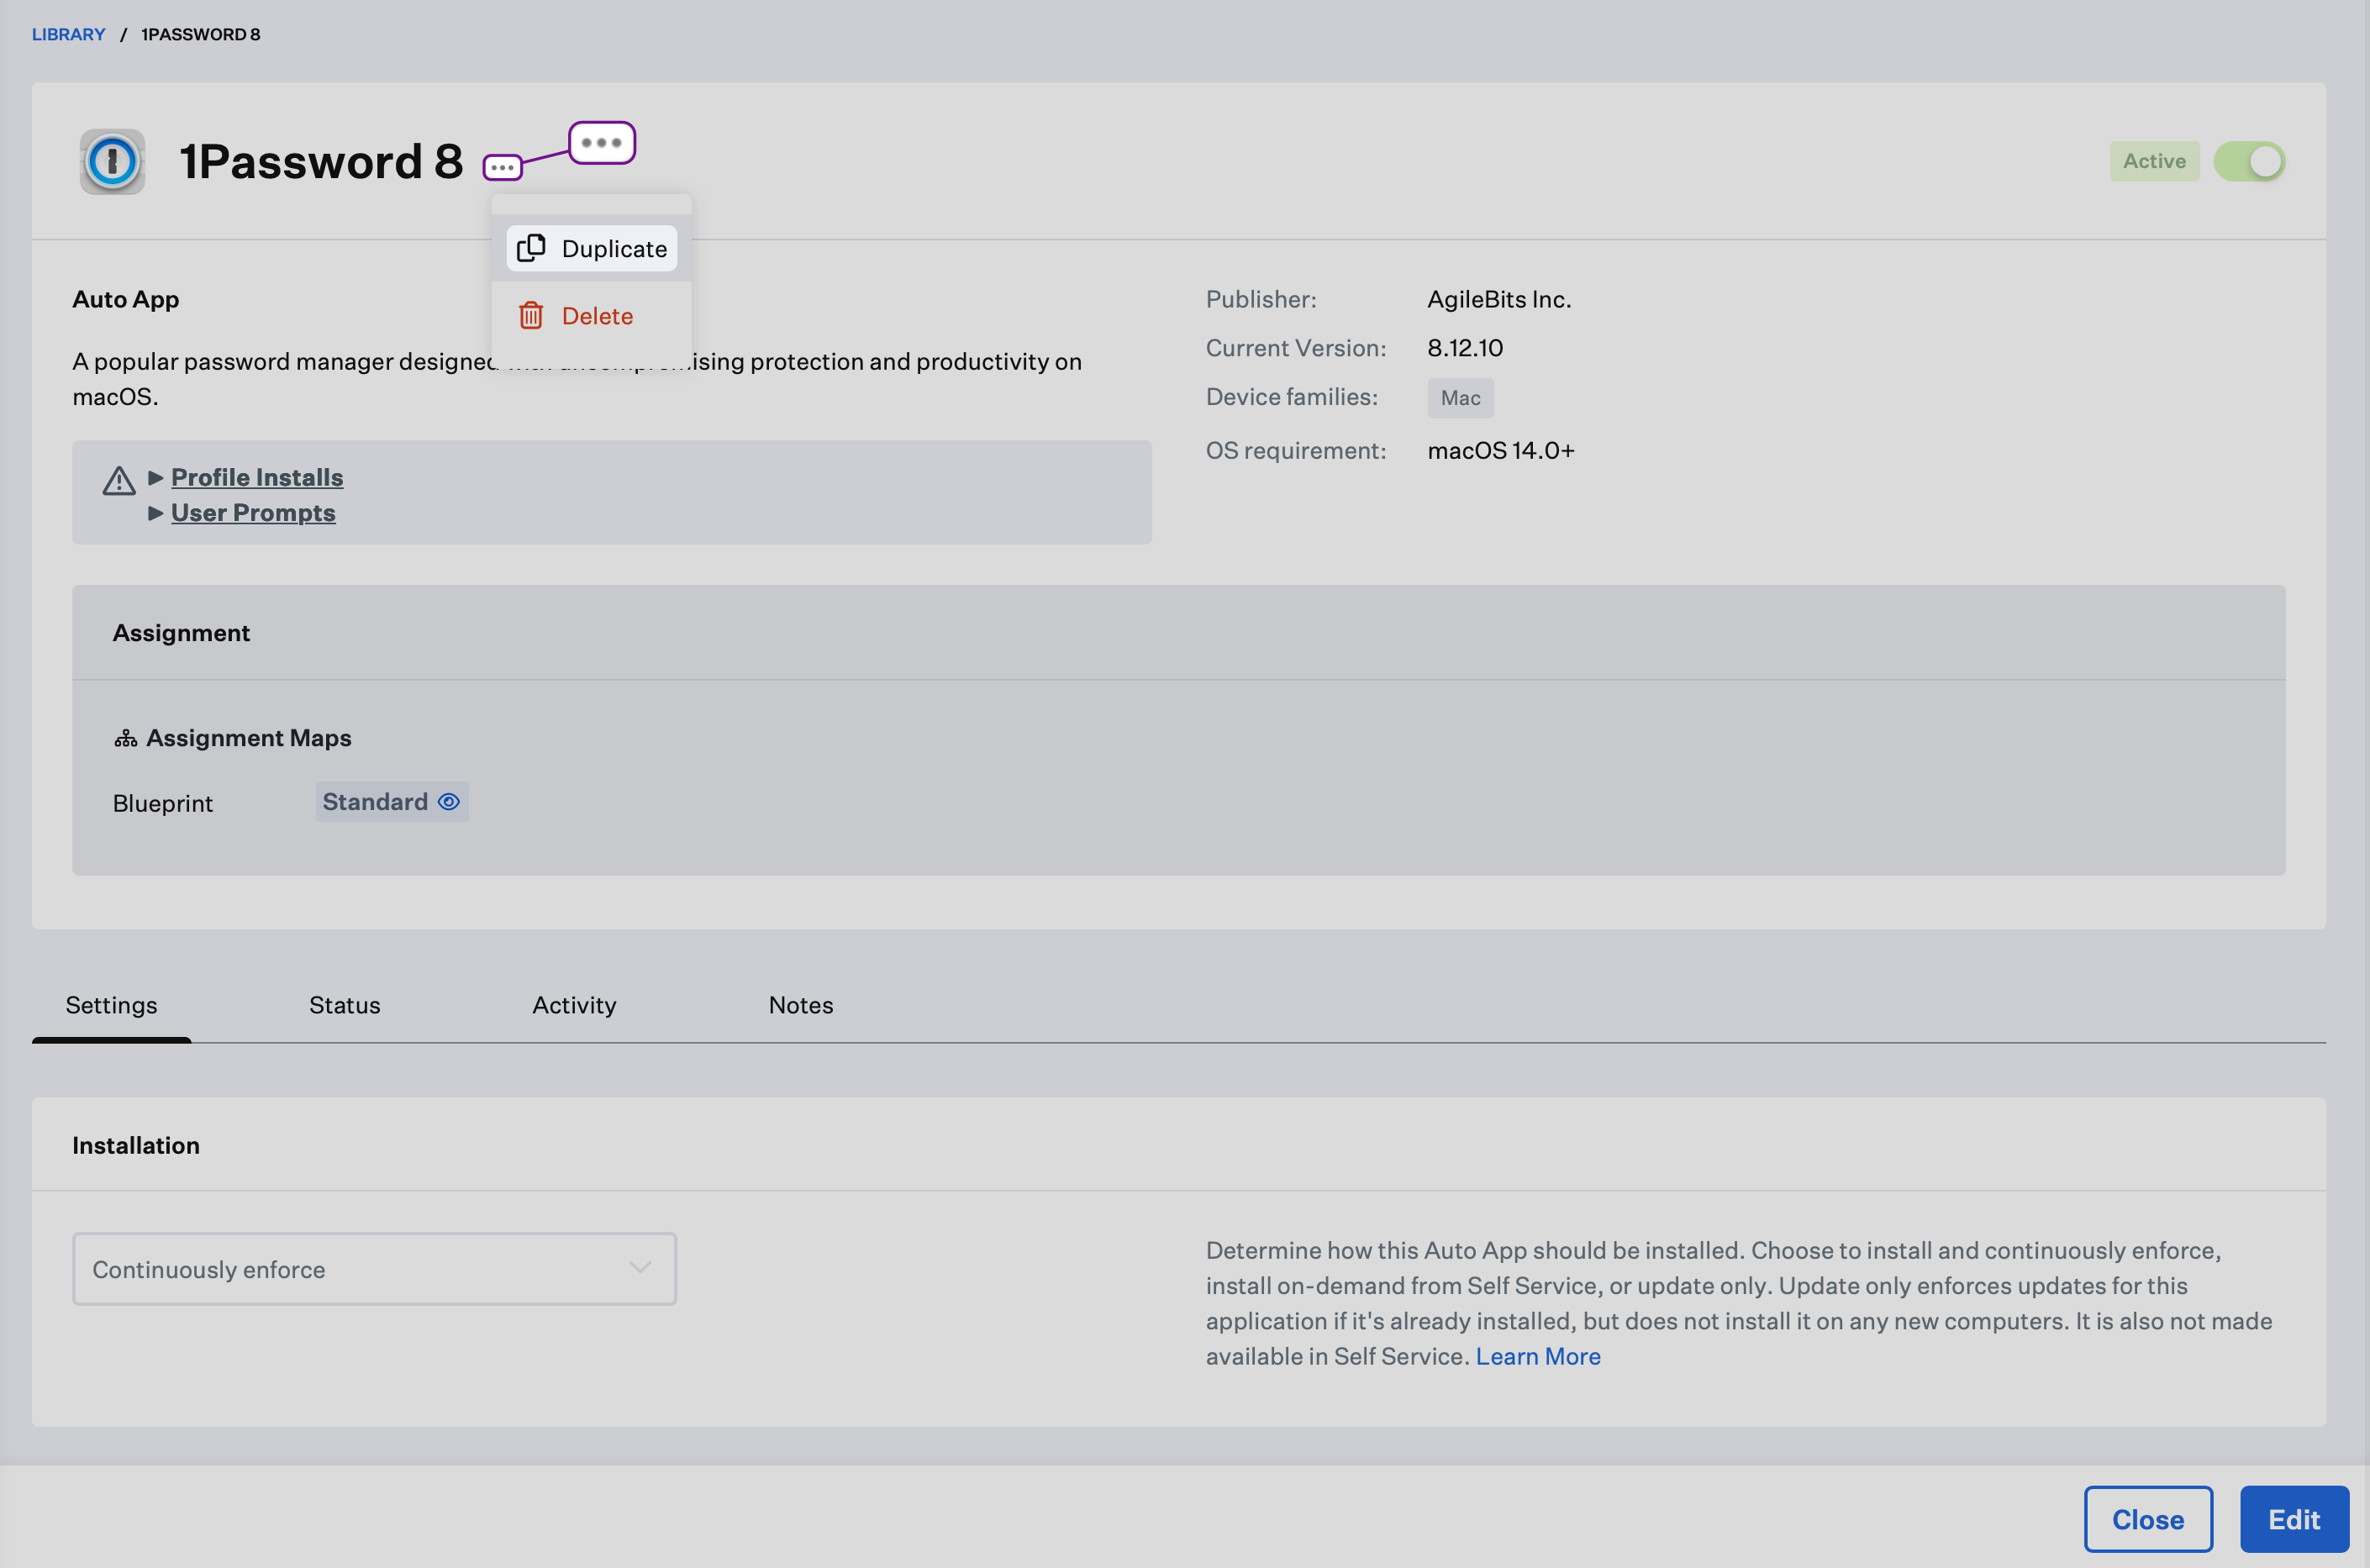2370x1568 pixels.
Task: Click the Assignment Maps hierarchy icon
Action: click(x=125, y=738)
